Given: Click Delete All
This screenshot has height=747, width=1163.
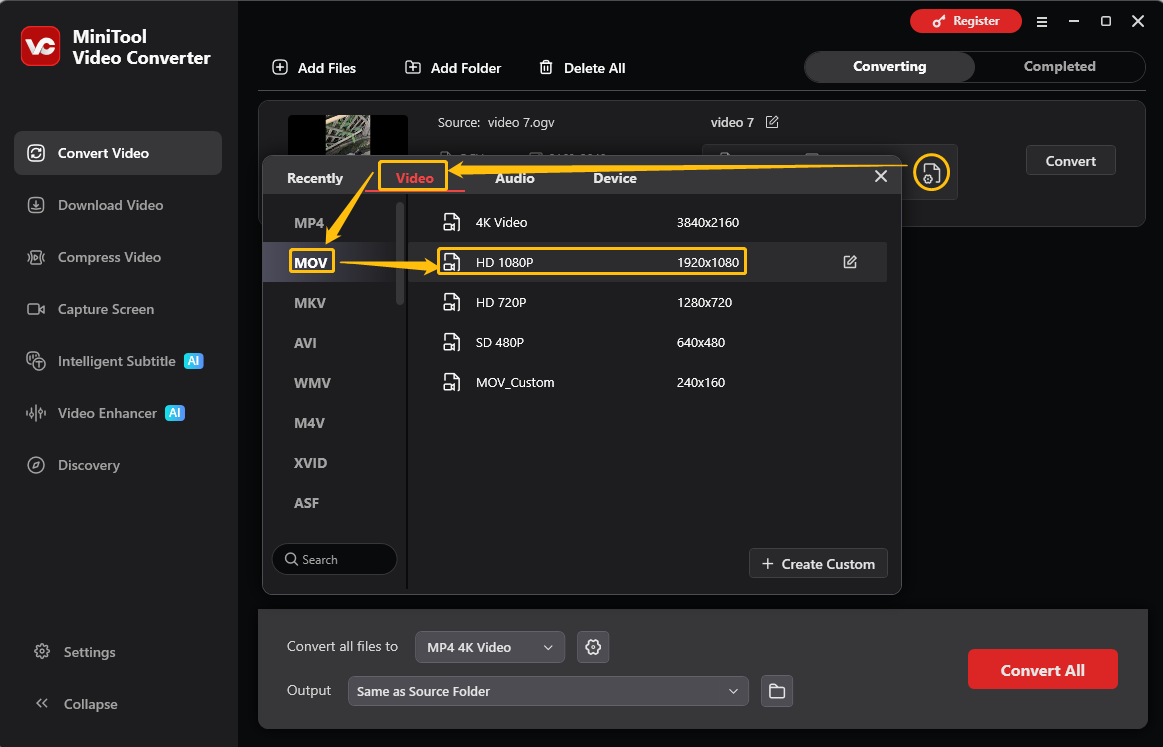Looking at the screenshot, I should coord(582,68).
